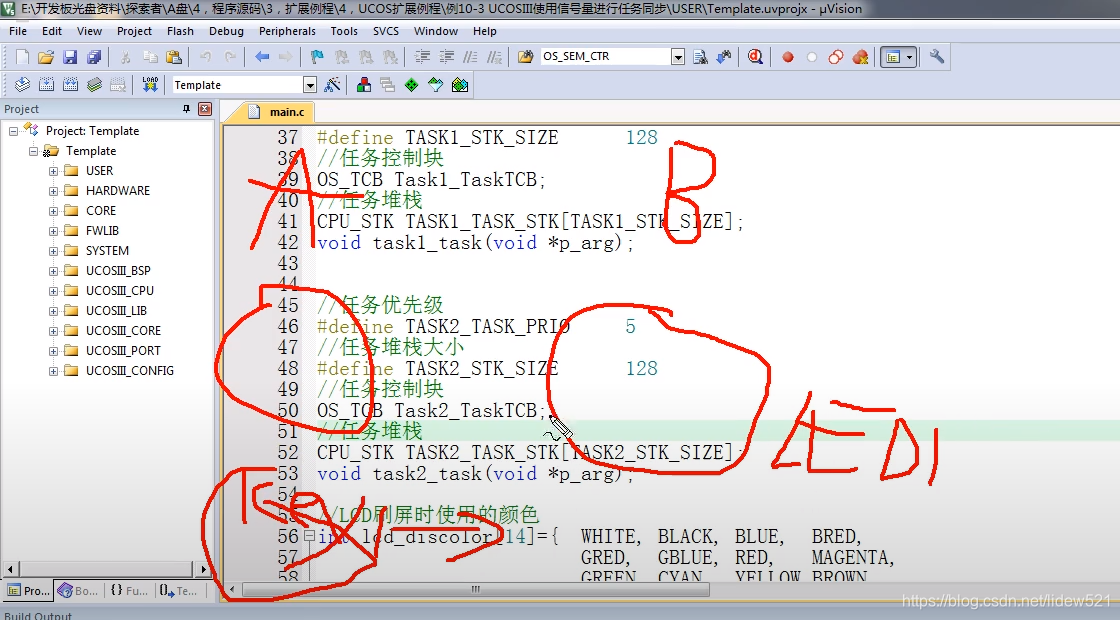Click the Find icon beside the search box
Screen dimensions: 1120x620
click(x=700, y=57)
